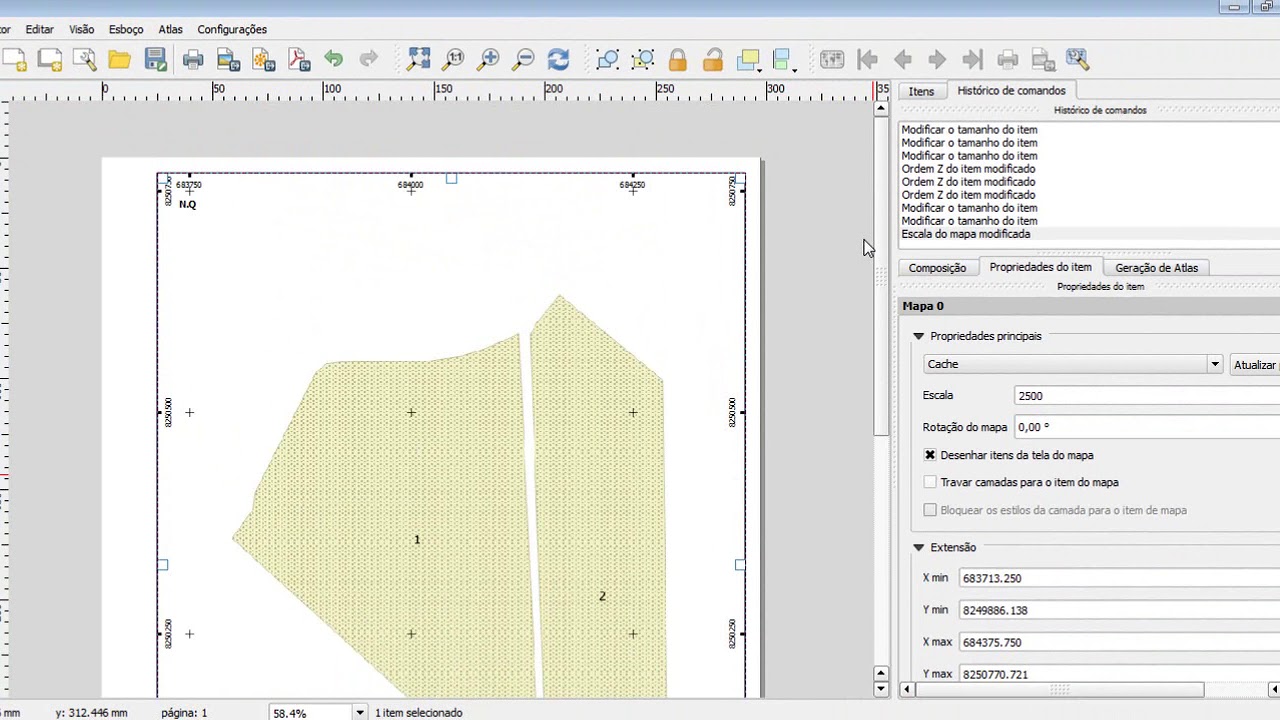Set zoom to 100% (1:1)
Screen dimensions: 1280x720
pyautogui.click(x=453, y=59)
